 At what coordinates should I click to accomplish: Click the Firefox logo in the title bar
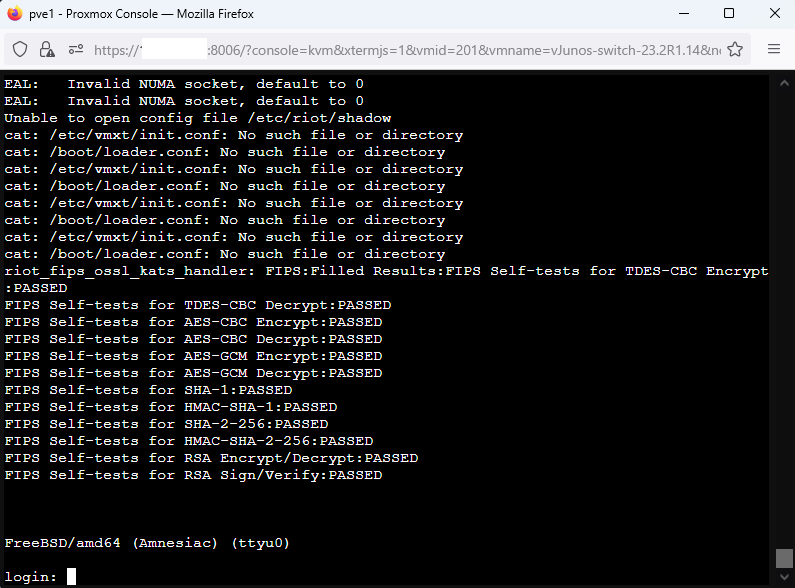[x=15, y=14]
